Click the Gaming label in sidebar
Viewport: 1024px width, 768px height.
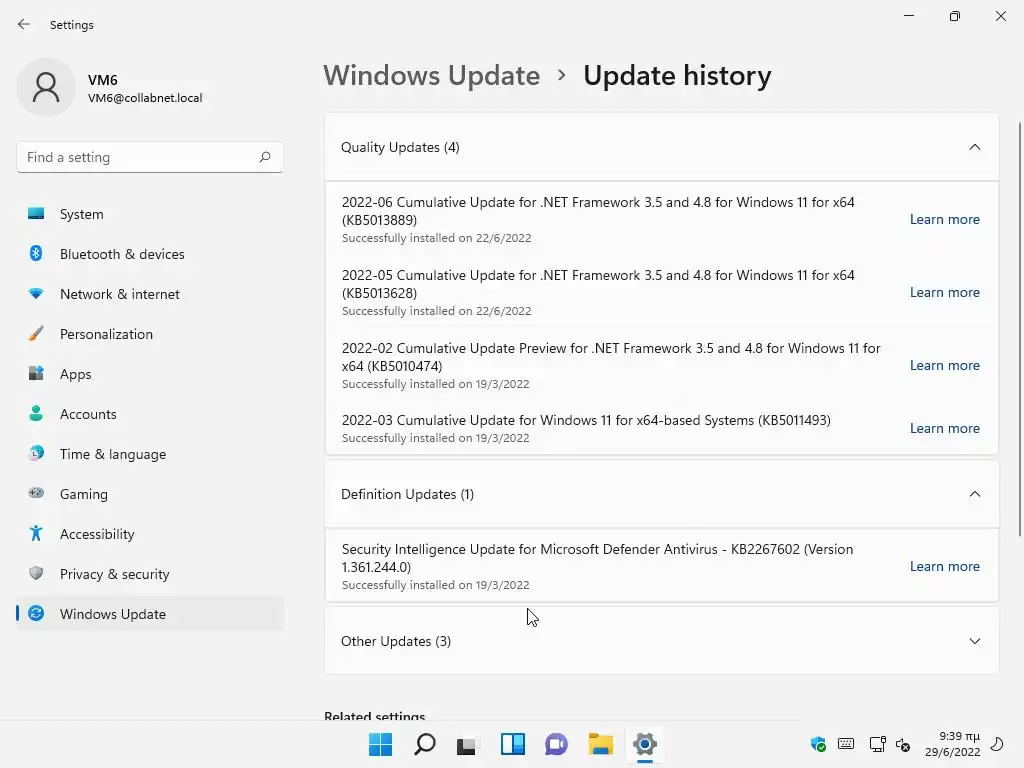point(84,494)
